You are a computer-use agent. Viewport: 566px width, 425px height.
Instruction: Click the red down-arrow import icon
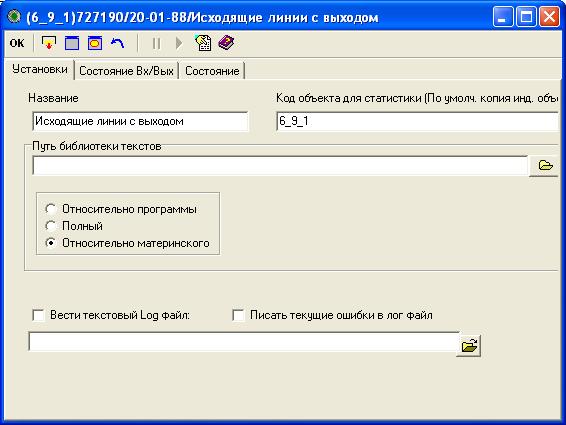tap(49, 43)
